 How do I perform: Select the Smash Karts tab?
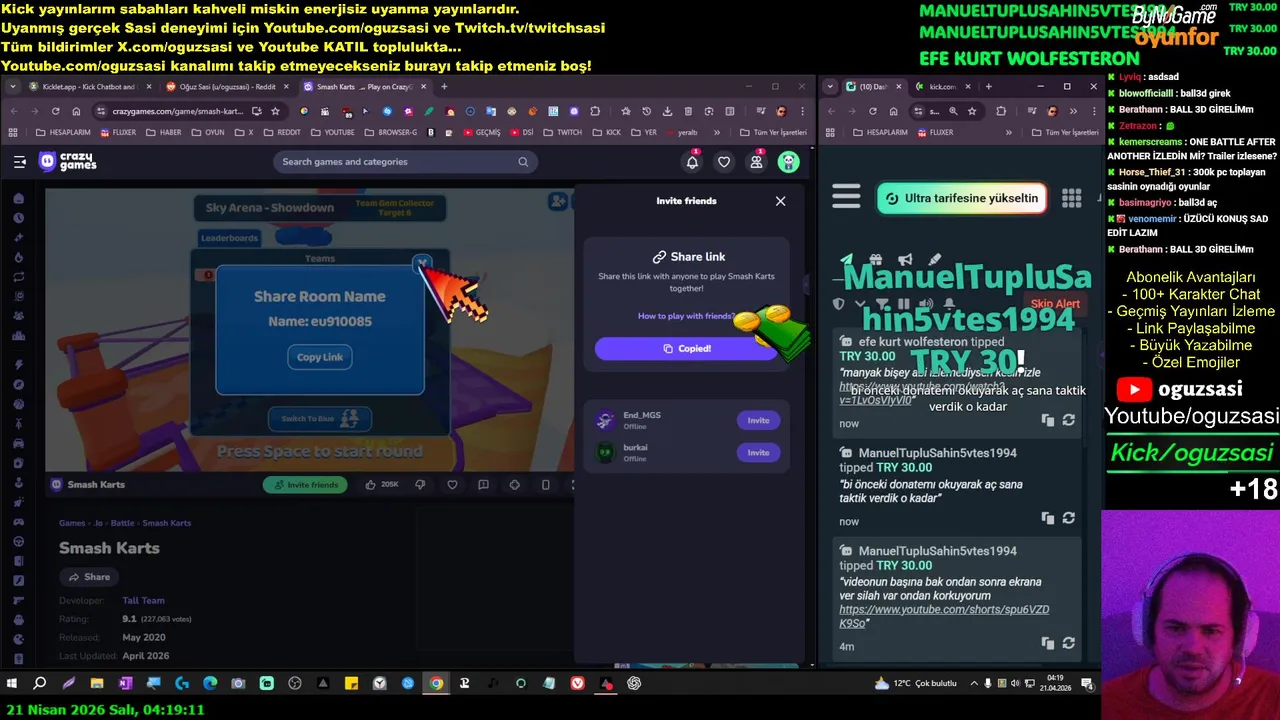coord(365,87)
